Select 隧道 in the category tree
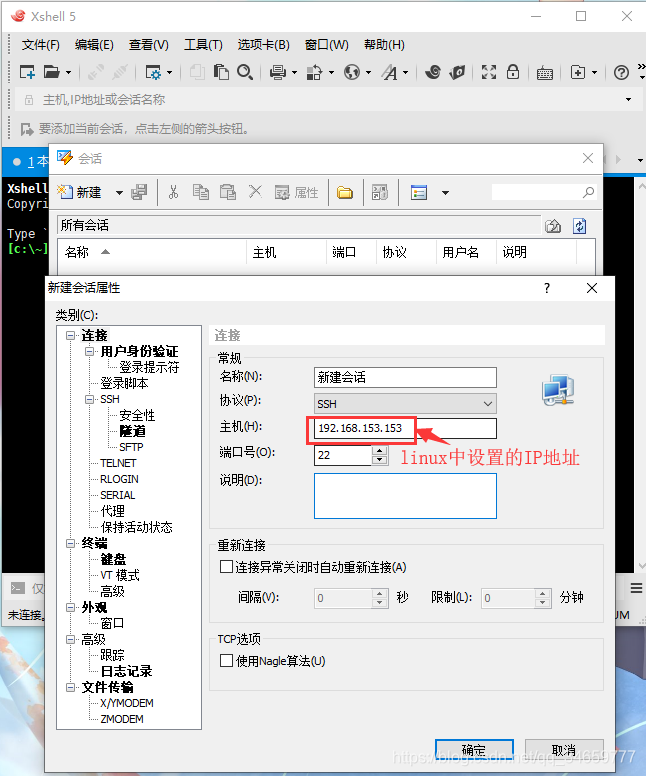 (133, 431)
